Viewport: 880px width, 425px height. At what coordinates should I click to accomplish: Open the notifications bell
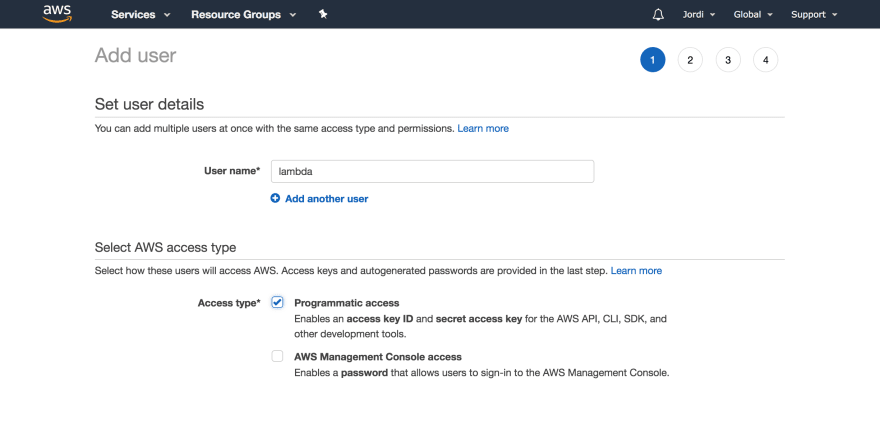(658, 15)
